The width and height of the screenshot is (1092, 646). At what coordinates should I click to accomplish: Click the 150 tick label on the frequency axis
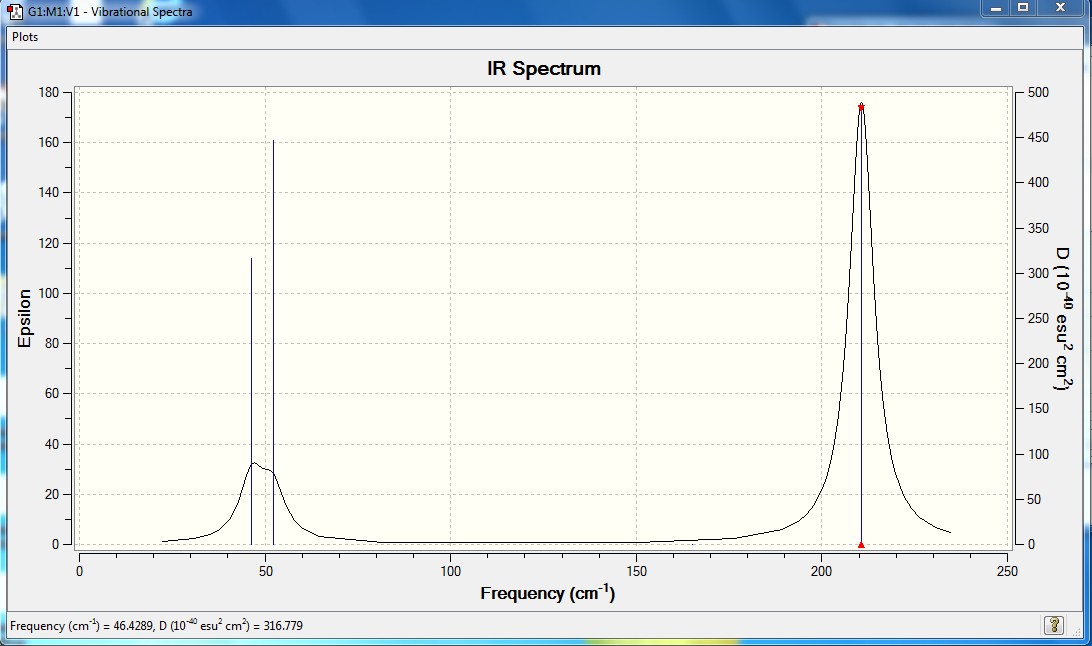tap(636, 572)
